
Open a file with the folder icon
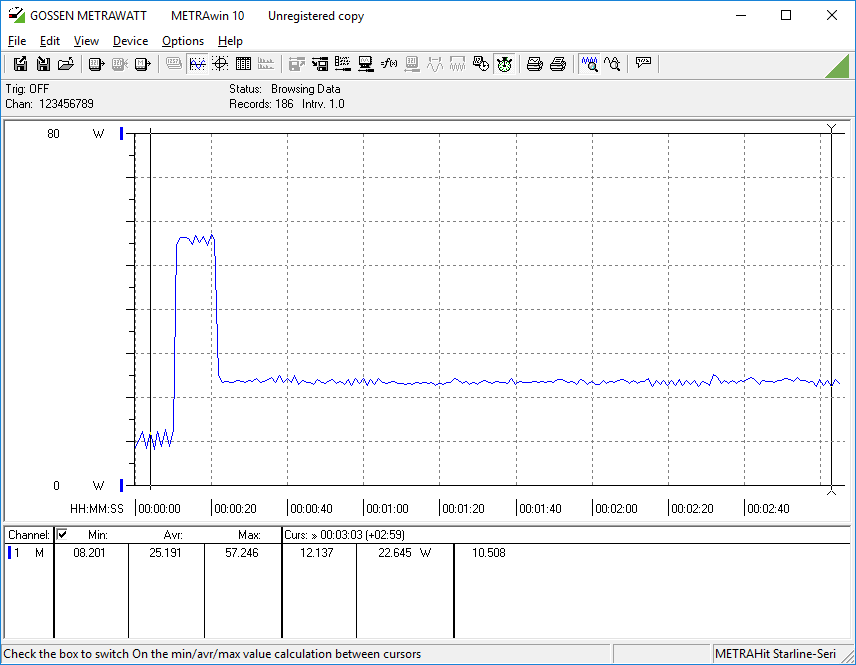click(x=66, y=64)
